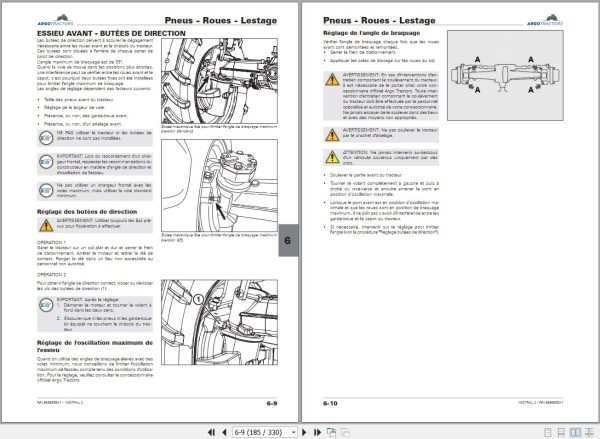The width and height of the screenshot is (600, 439).
Task: Click the first warning triangle on right page
Action: click(x=332, y=79)
